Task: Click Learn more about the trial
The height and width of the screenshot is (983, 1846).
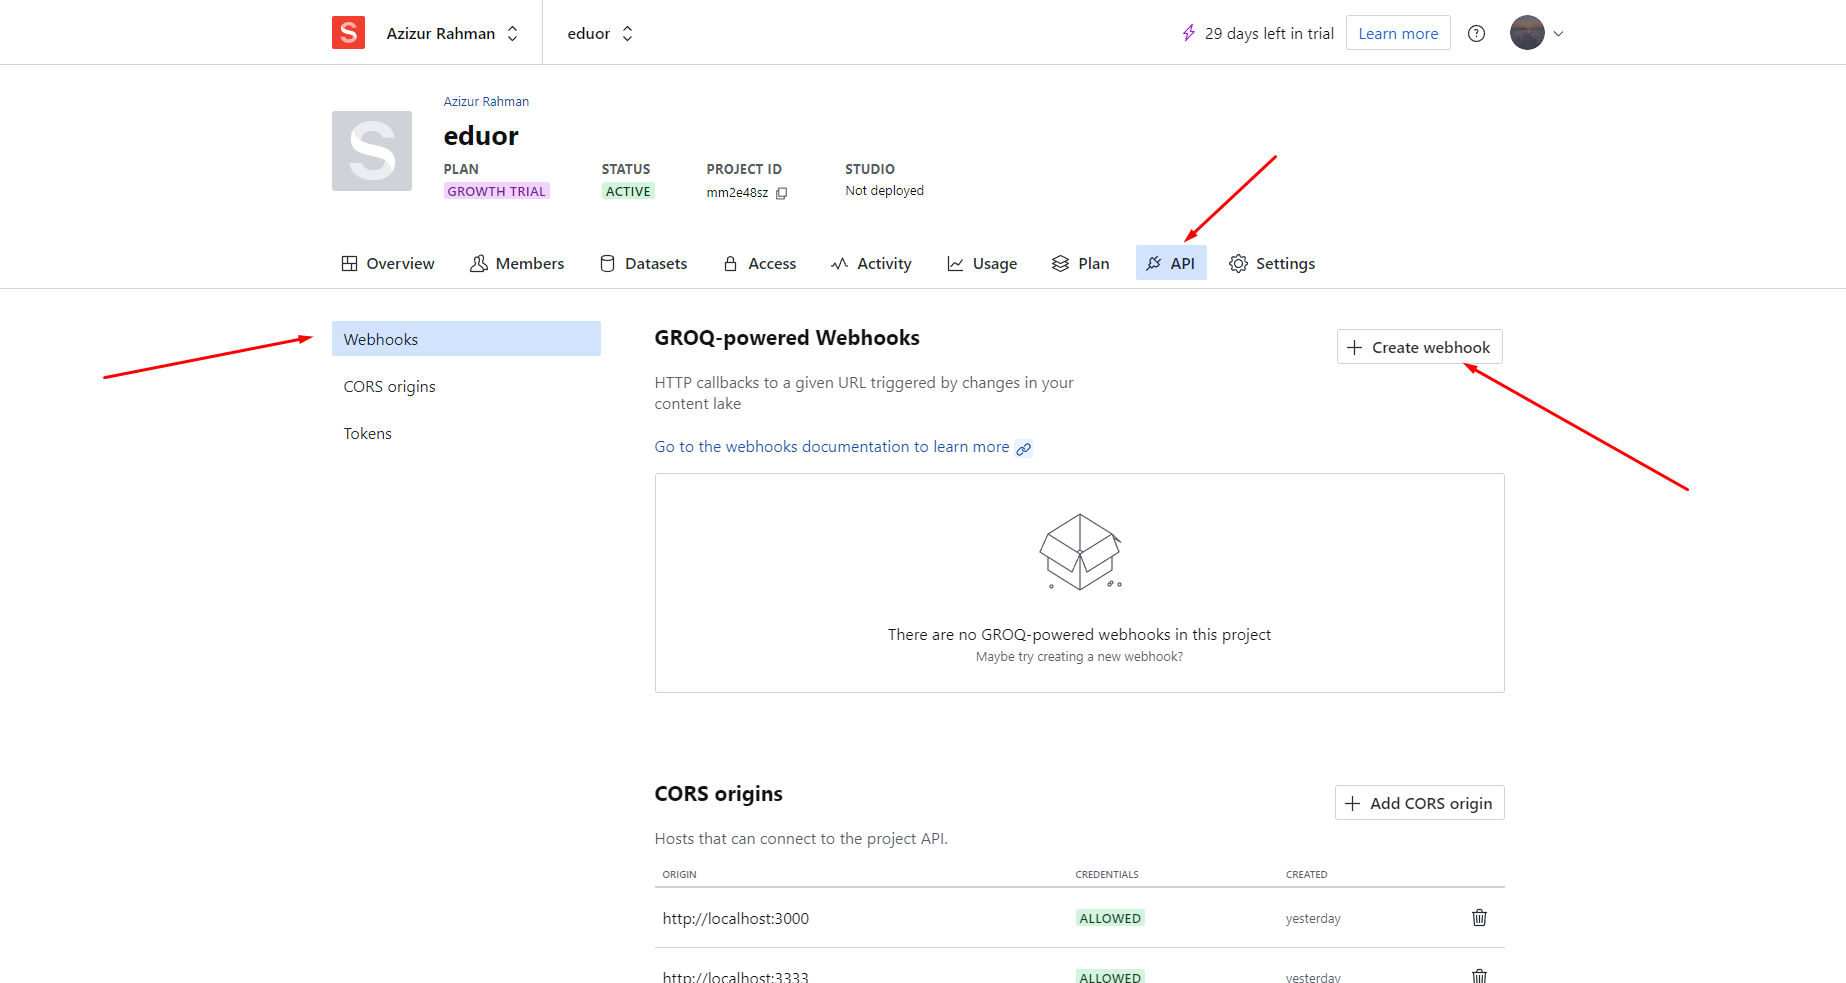Action: click(1397, 33)
